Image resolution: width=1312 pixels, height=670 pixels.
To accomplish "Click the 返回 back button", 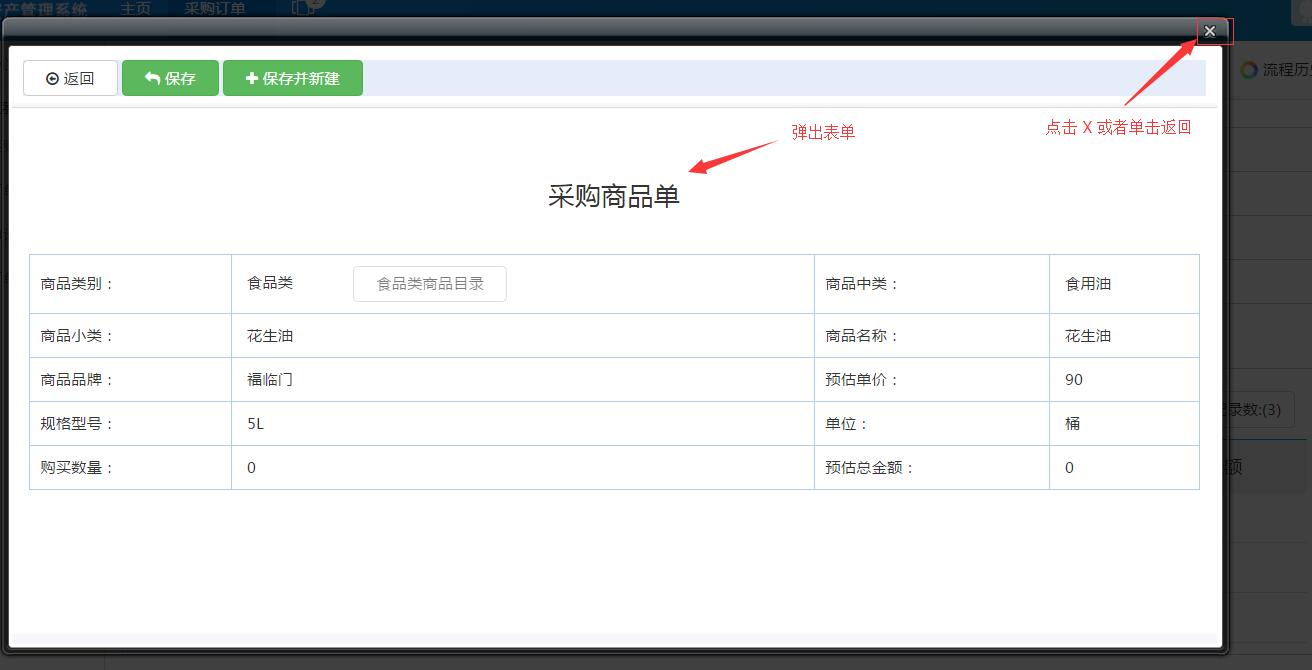I will click(70, 78).
